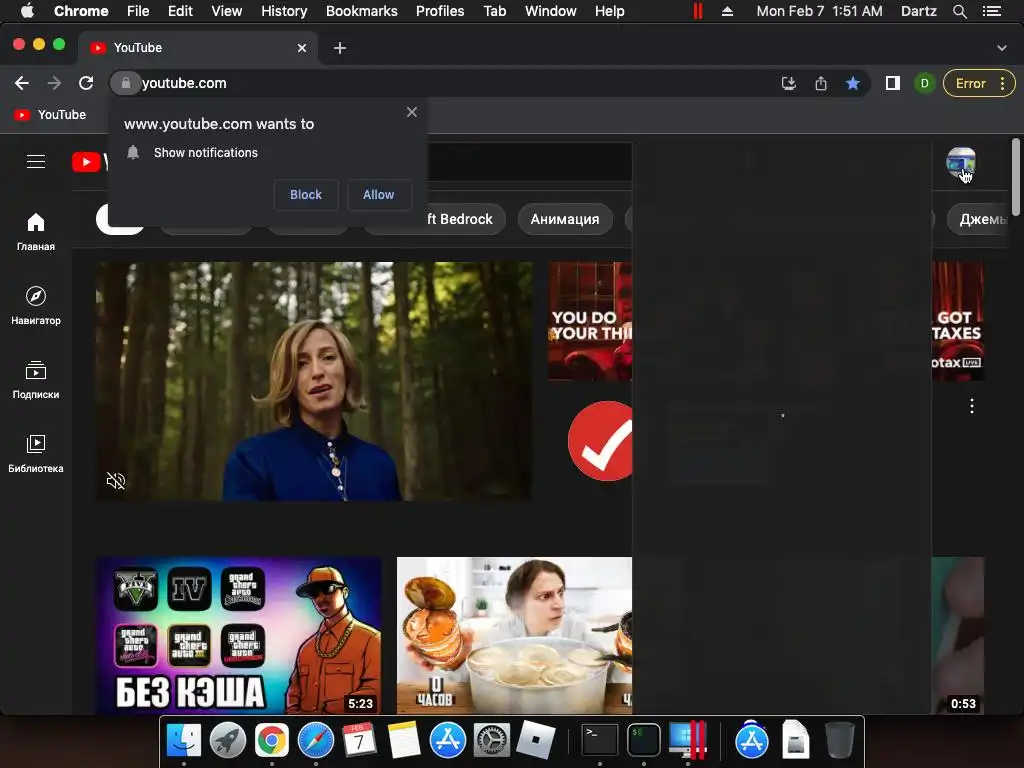Image resolution: width=1024 pixels, height=768 pixels.
Task: Select the Анимация filter chip
Action: 565,219
